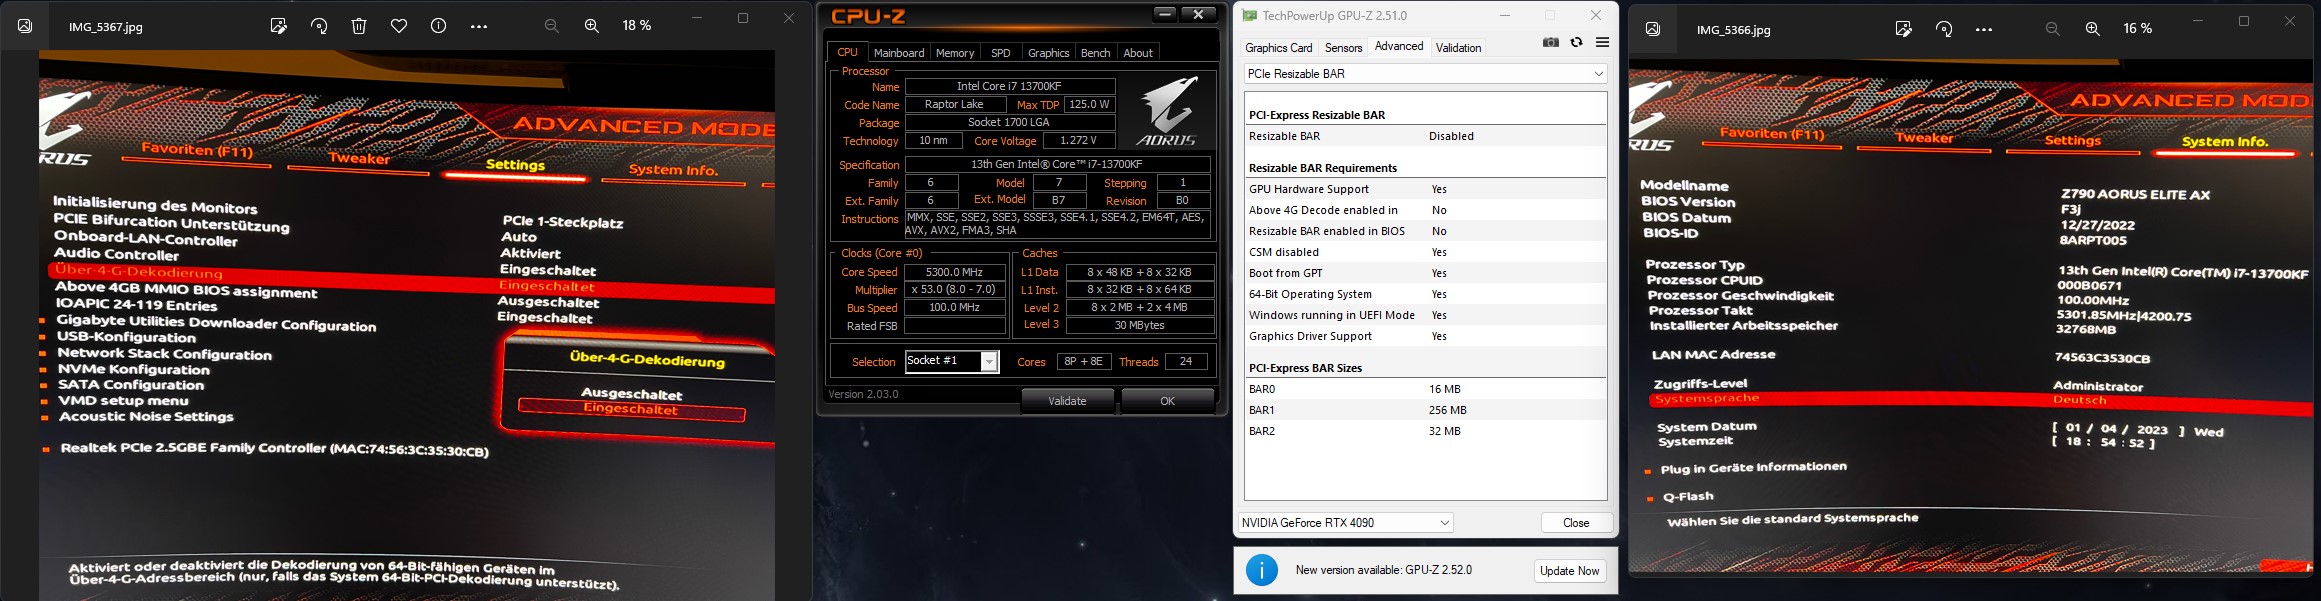Click the 16 % zoom level in IMG_5366.jpg window
Screen dimensions: 2321x601
[x=2137, y=29]
